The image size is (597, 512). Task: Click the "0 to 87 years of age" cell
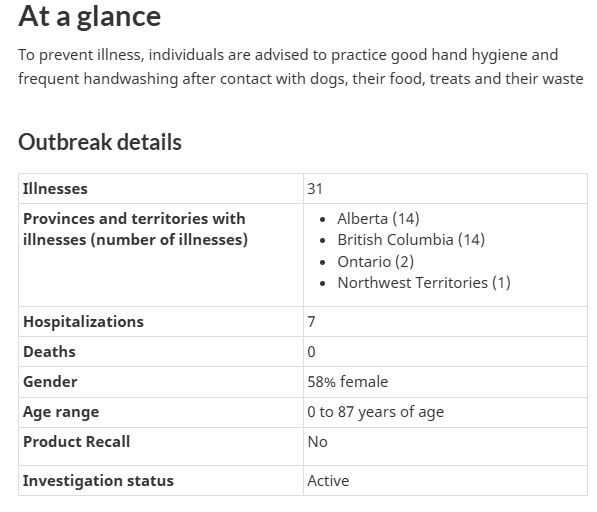point(375,412)
